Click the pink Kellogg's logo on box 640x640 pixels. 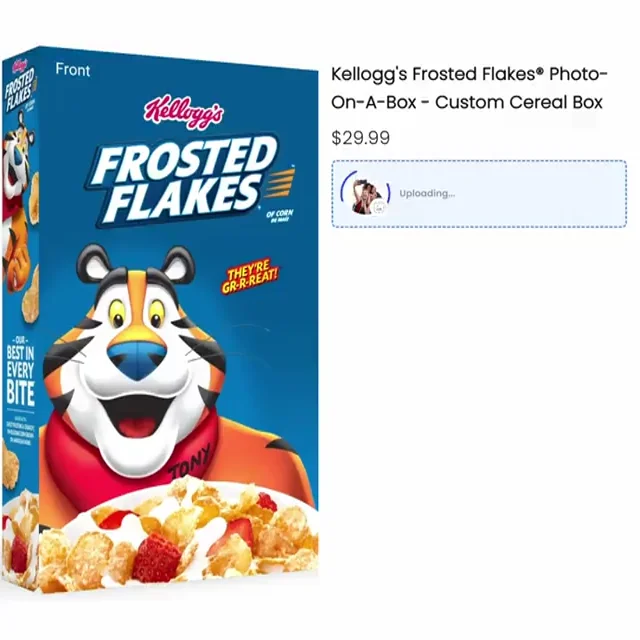184,112
